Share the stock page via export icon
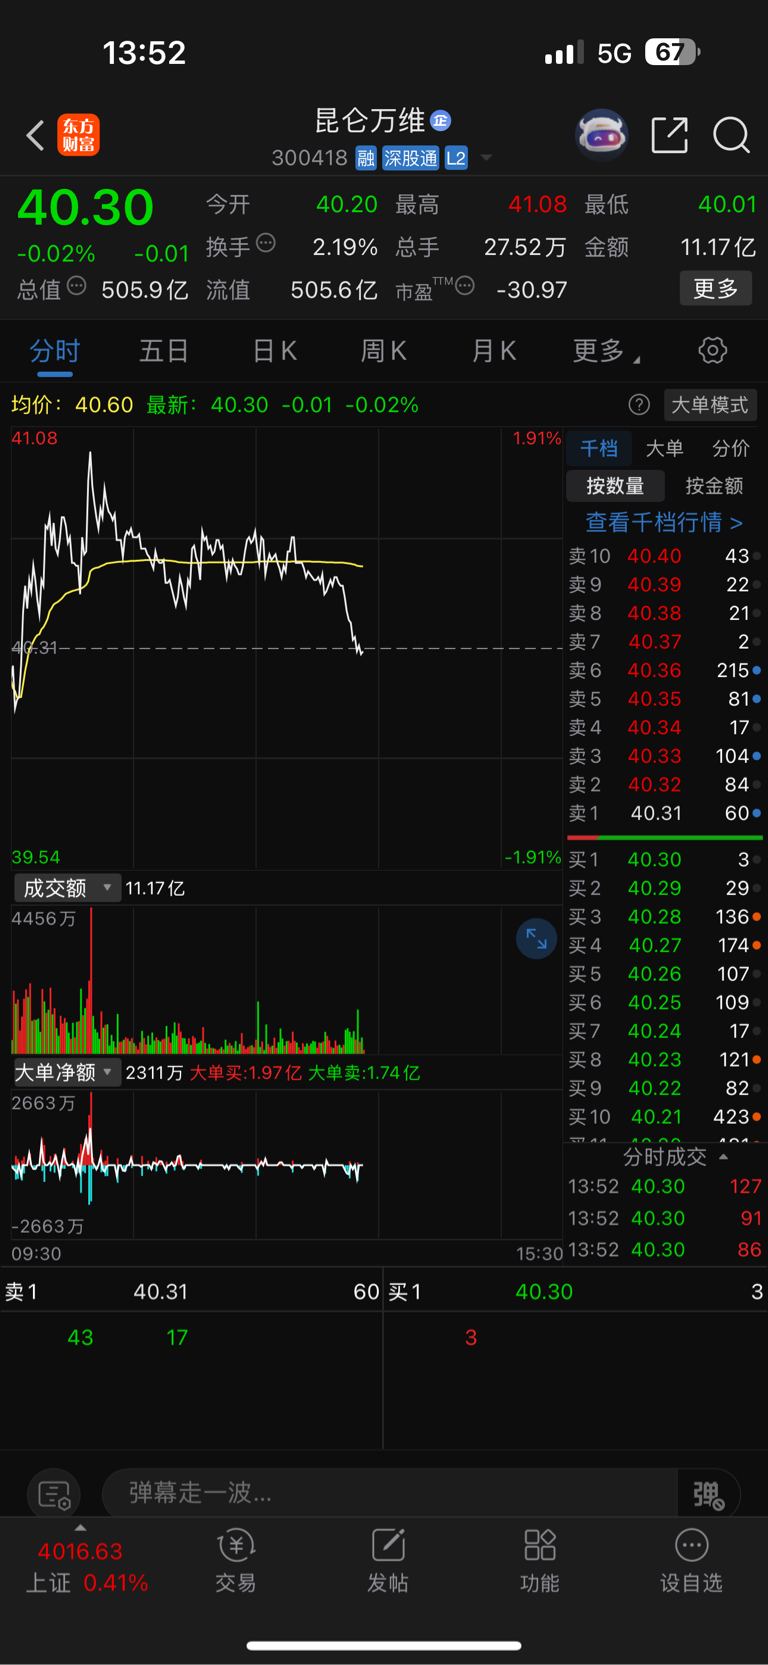The image size is (768, 1665). click(669, 134)
